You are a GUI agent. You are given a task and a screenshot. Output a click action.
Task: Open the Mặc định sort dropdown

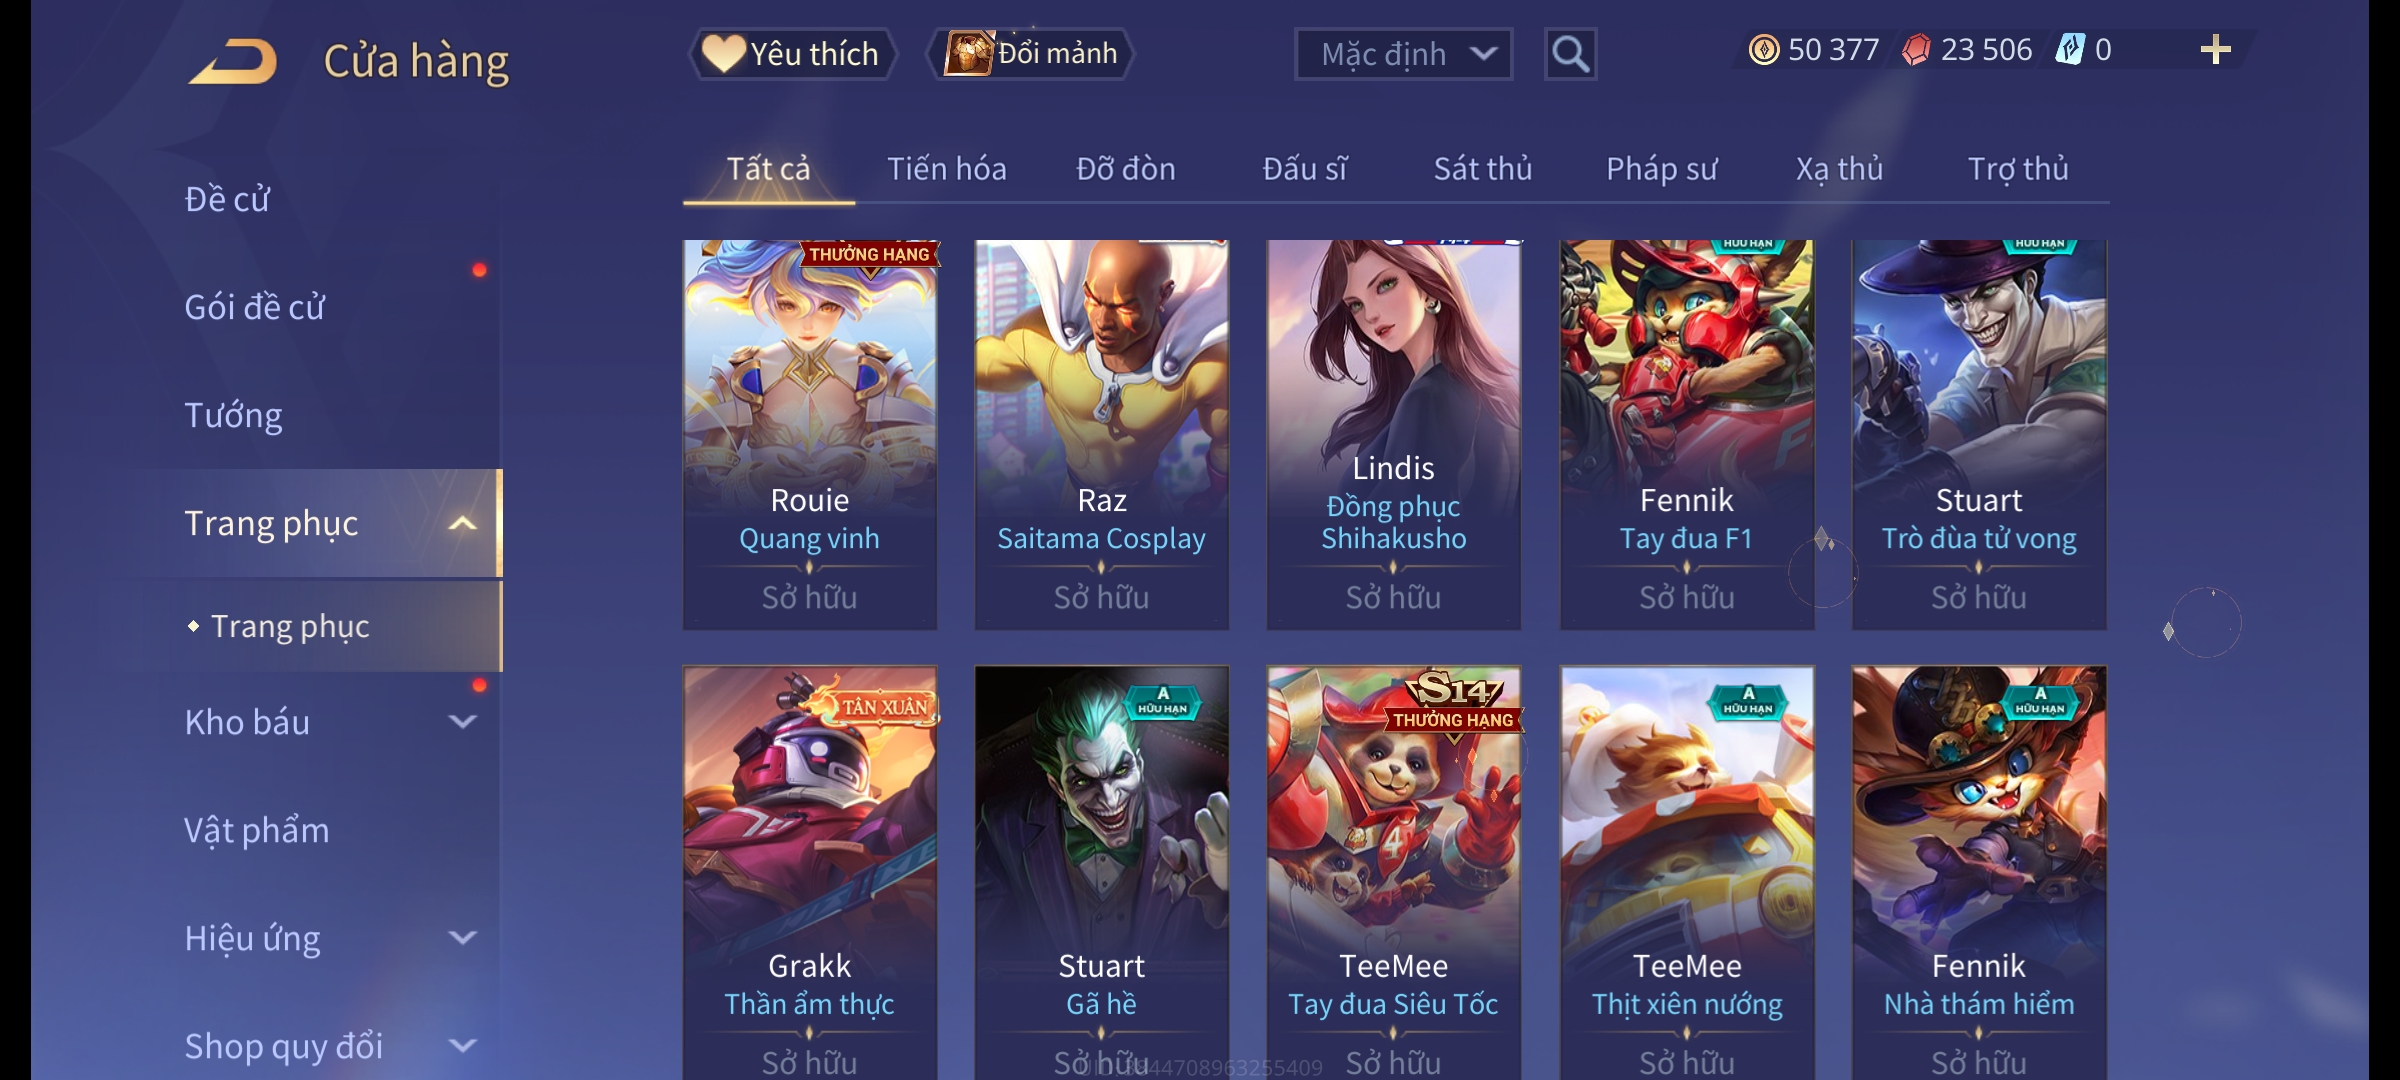1403,54
